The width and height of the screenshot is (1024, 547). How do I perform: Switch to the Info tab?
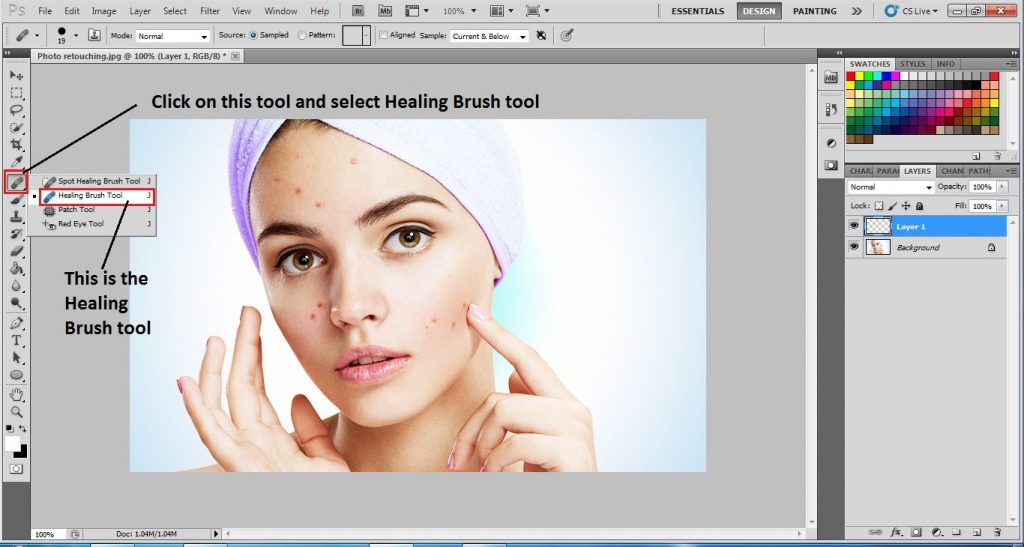coord(945,64)
